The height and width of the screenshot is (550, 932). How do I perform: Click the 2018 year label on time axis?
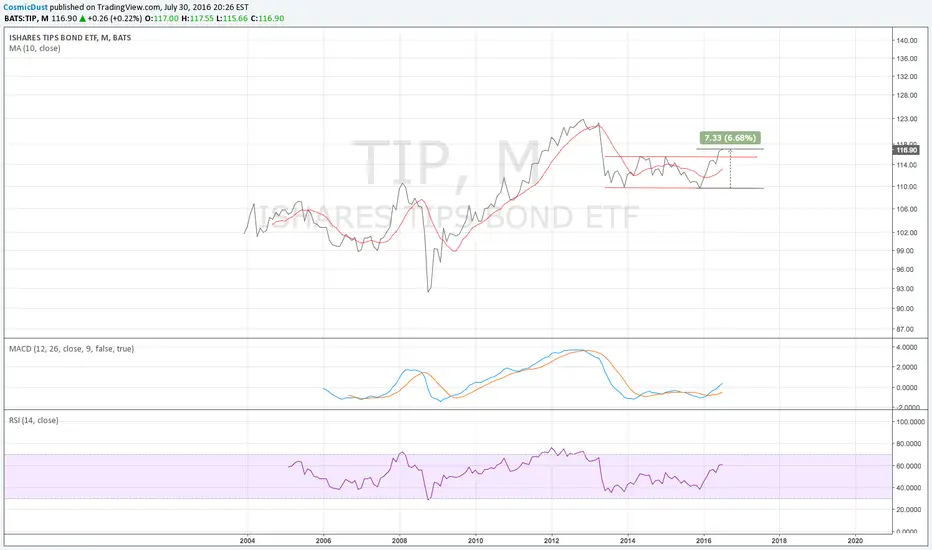[779, 540]
